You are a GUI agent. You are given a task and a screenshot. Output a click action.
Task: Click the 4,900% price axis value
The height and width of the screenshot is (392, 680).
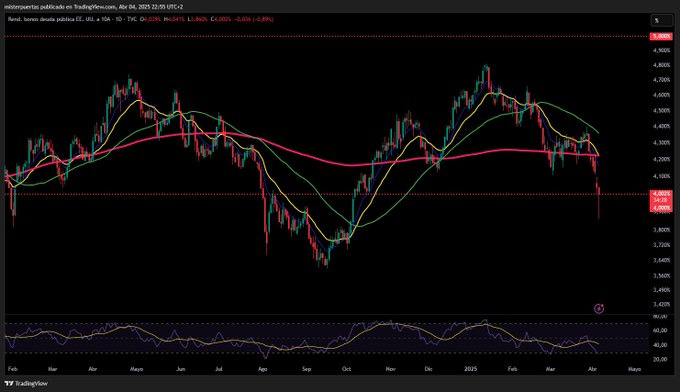(661, 51)
